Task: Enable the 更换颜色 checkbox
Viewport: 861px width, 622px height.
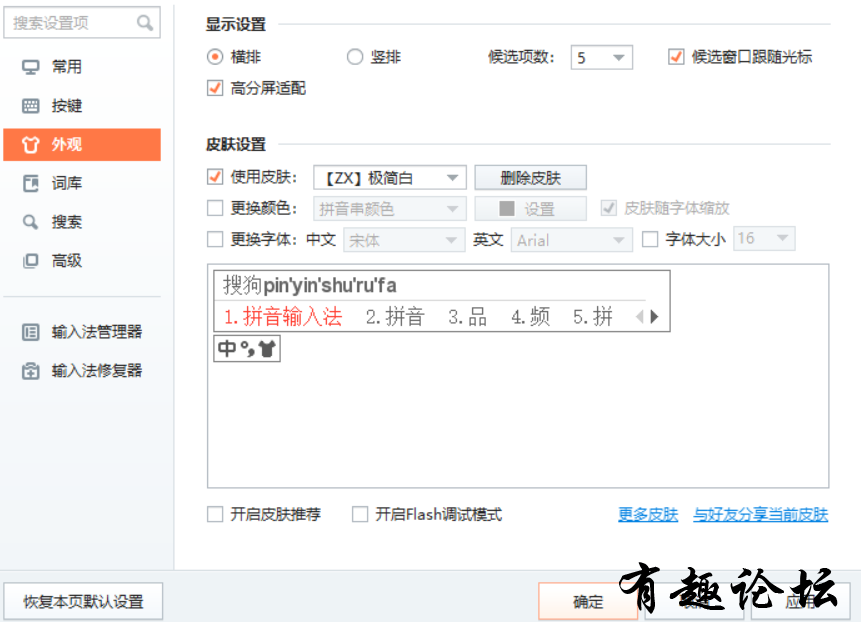Action: [215, 208]
